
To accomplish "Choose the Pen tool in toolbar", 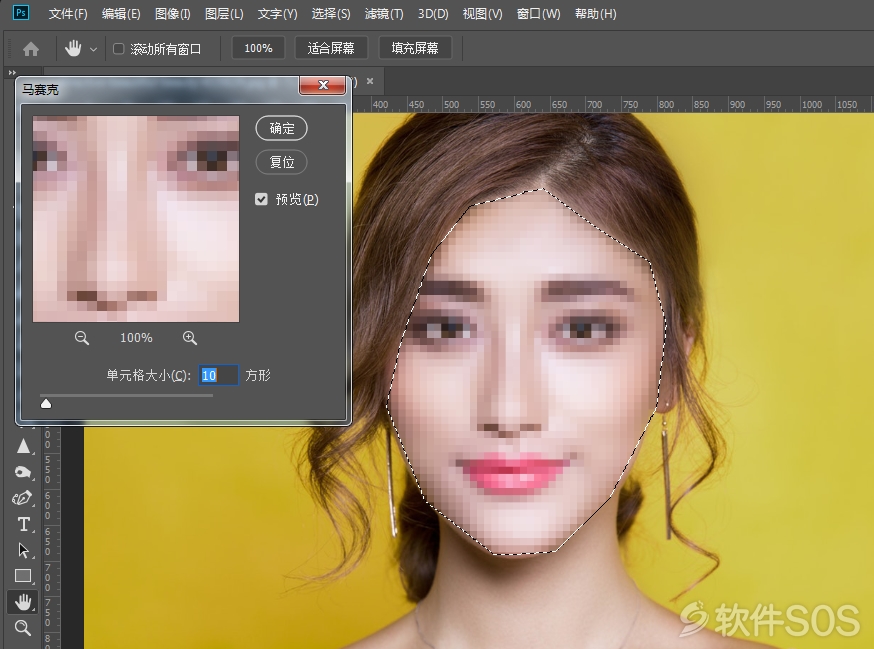I will [x=23, y=498].
